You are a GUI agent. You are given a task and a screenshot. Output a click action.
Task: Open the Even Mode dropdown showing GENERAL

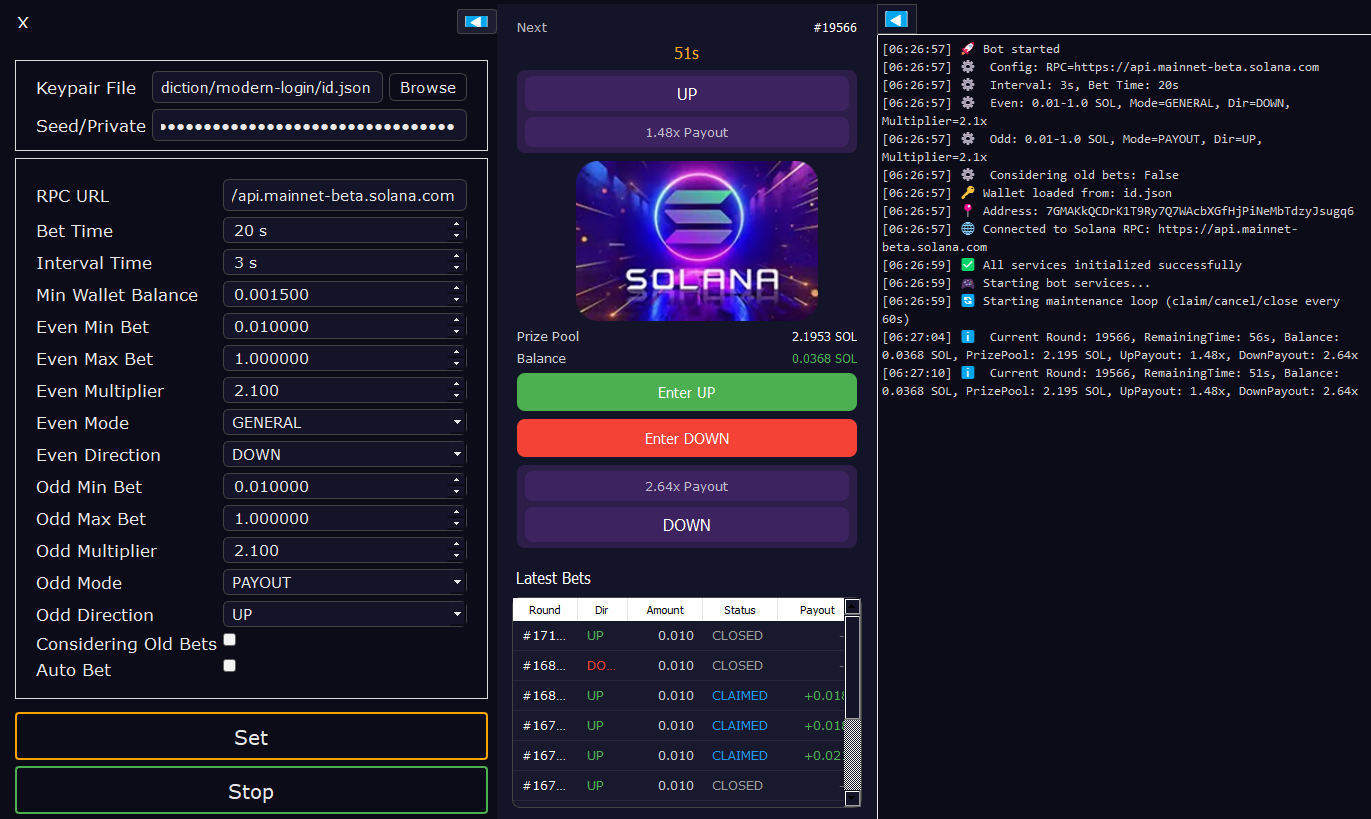click(344, 422)
